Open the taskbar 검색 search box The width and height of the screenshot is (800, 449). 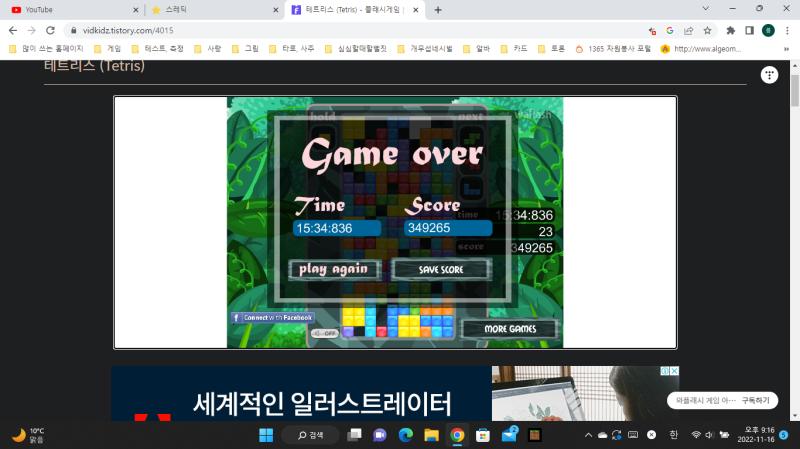[x=310, y=435]
